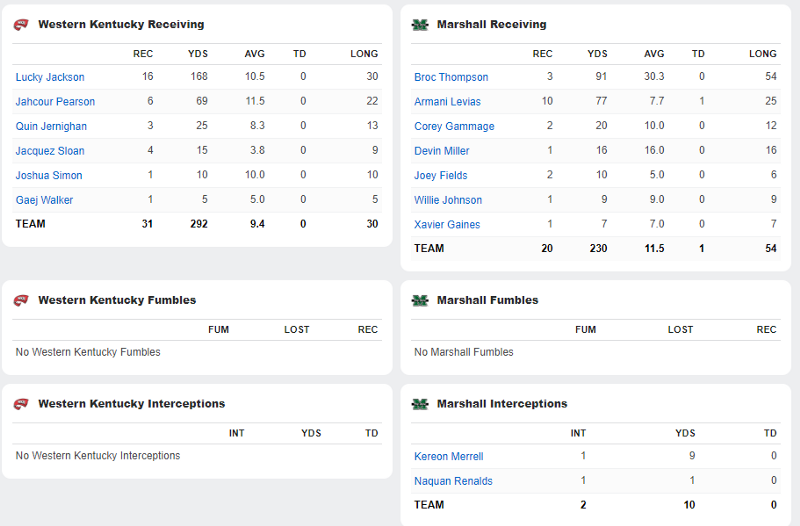Open Xavier Gaines player page

447,224
